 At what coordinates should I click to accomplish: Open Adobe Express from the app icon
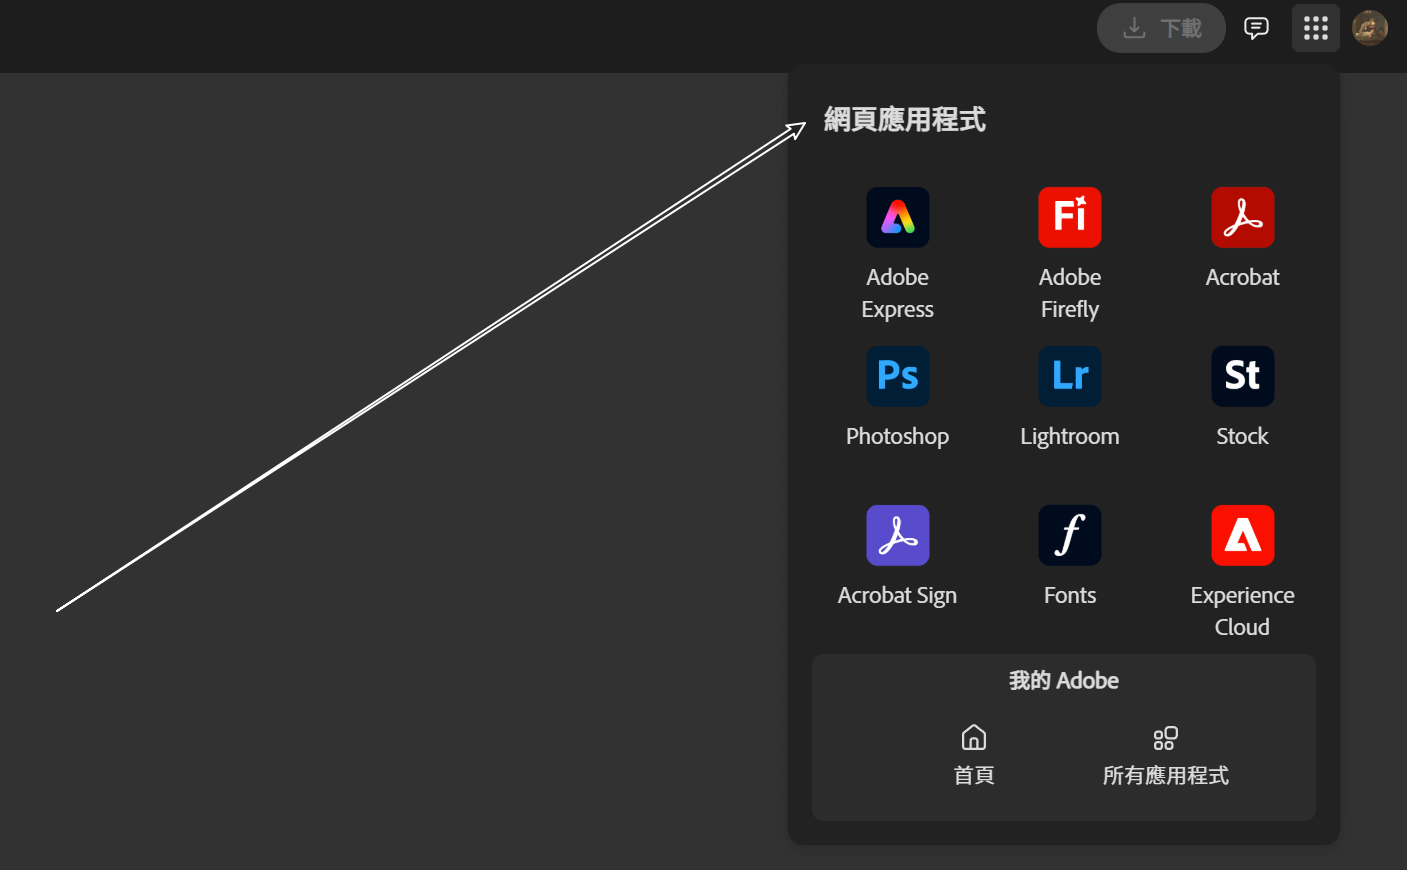(897, 217)
